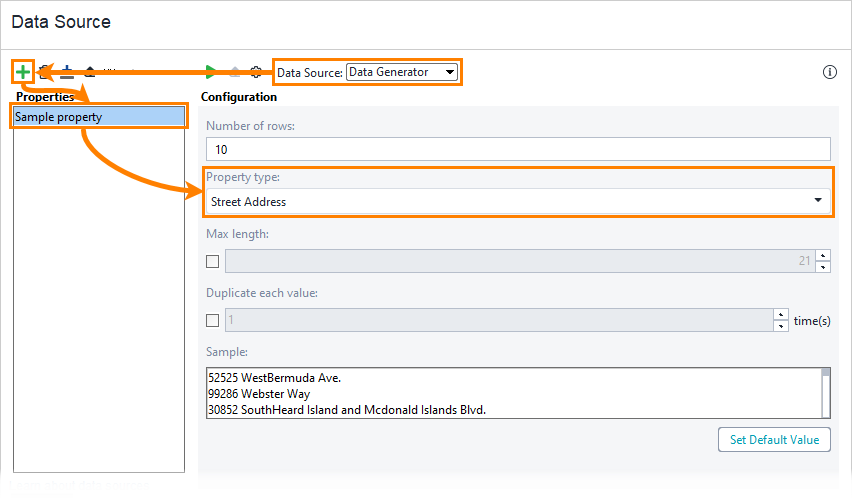852x499 pixels.
Task: Decrement the Duplicate each value spinner
Action: 780,326
